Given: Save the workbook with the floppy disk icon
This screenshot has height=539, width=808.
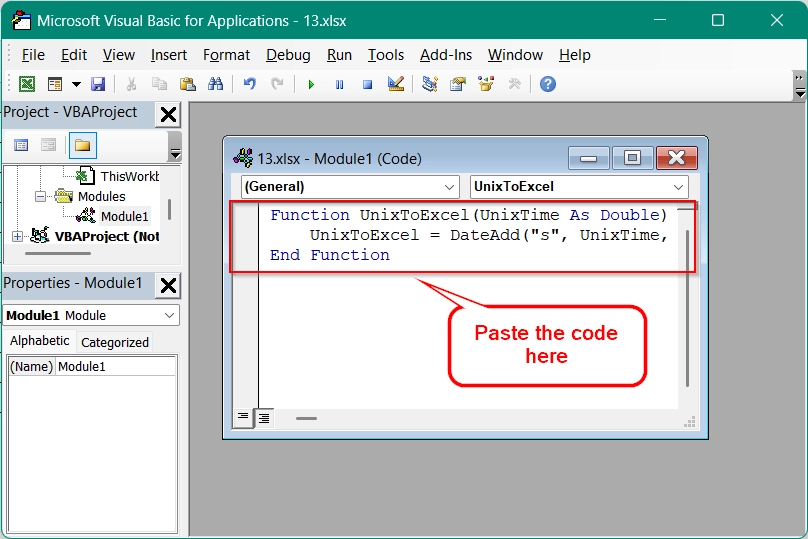Looking at the screenshot, I should [x=98, y=84].
